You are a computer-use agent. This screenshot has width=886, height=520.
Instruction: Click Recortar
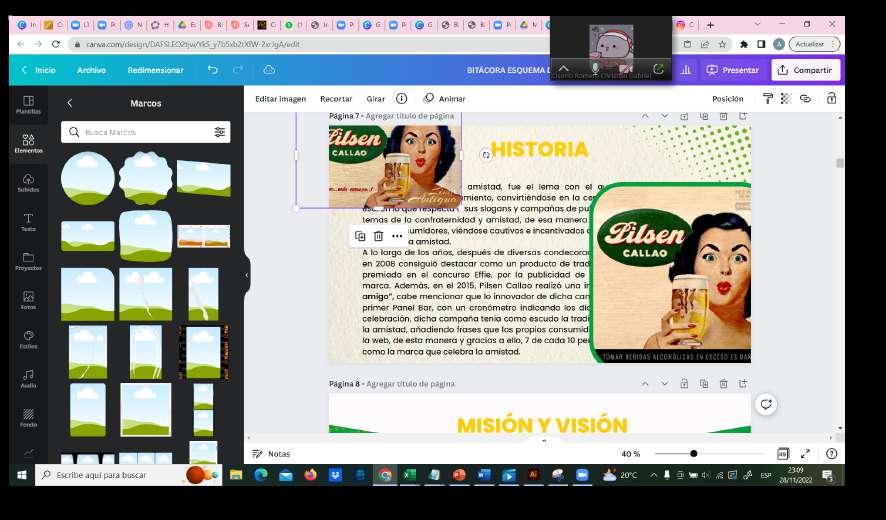[336, 98]
